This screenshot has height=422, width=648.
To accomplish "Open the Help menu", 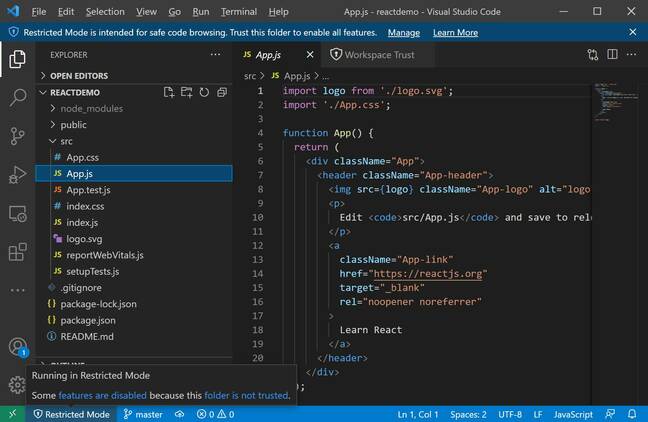I will 278,12.
